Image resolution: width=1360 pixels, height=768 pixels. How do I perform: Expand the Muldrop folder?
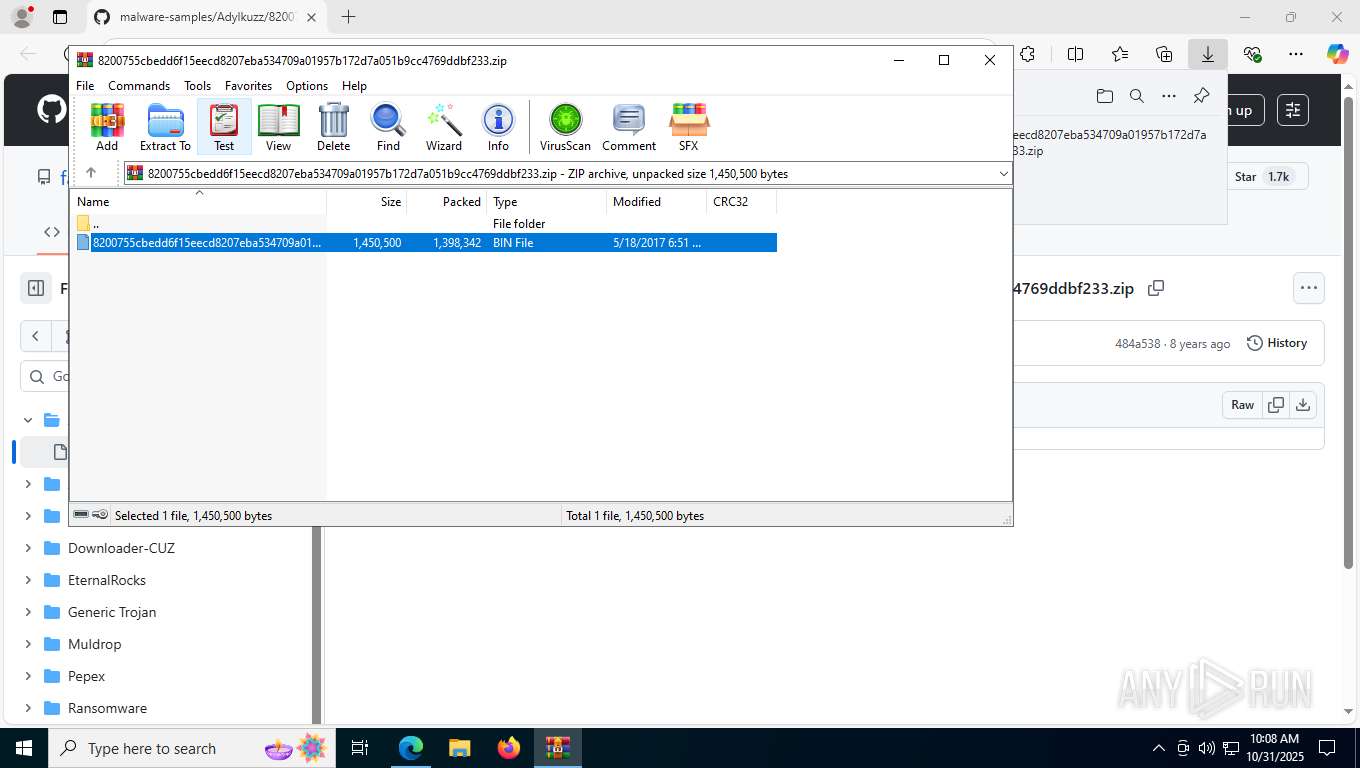coord(27,644)
